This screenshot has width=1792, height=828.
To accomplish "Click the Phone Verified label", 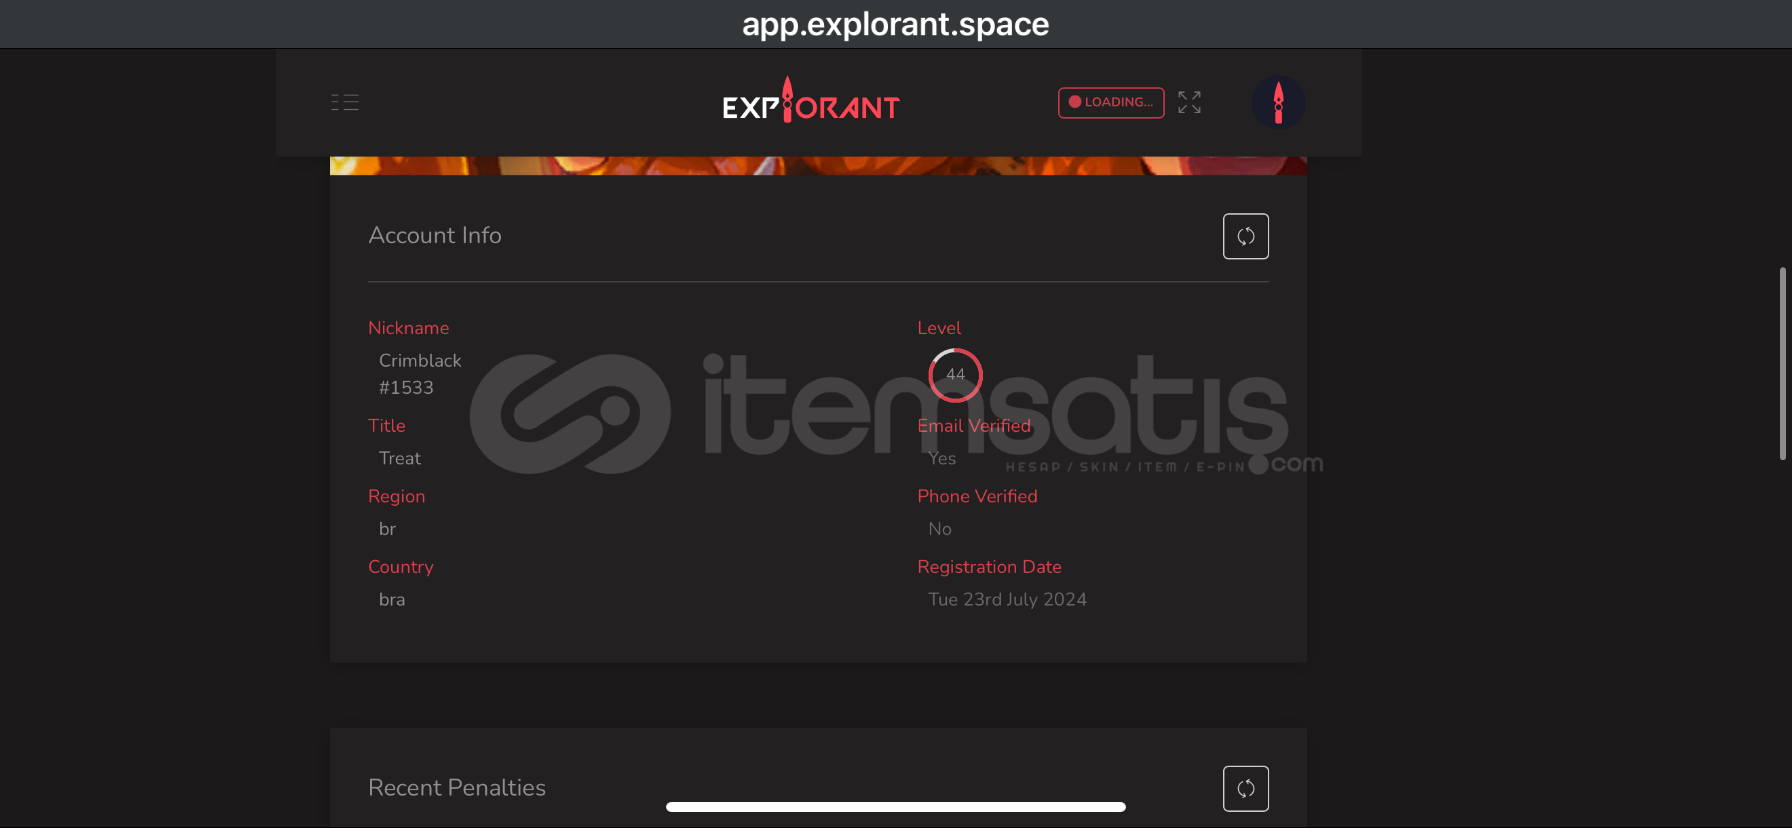I will click(x=977, y=496).
